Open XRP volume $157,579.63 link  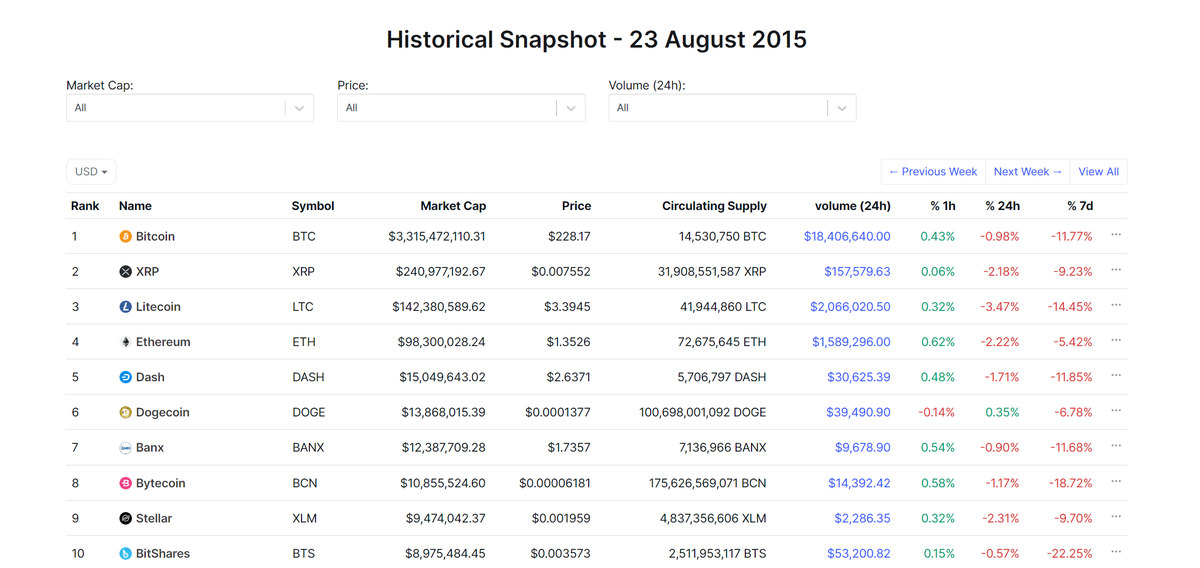point(857,272)
